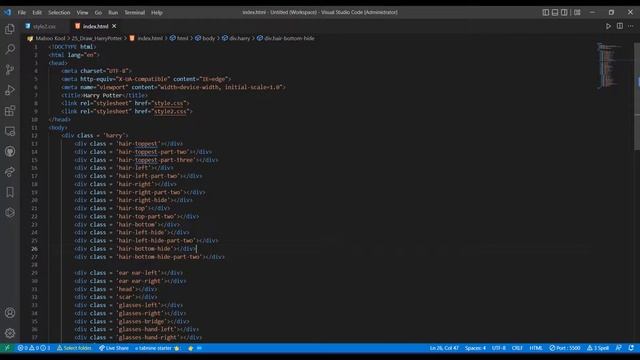This screenshot has height=360, width=640.
Task: Click the 'ear ear-left' div line
Action: pyautogui.click(x=129, y=273)
